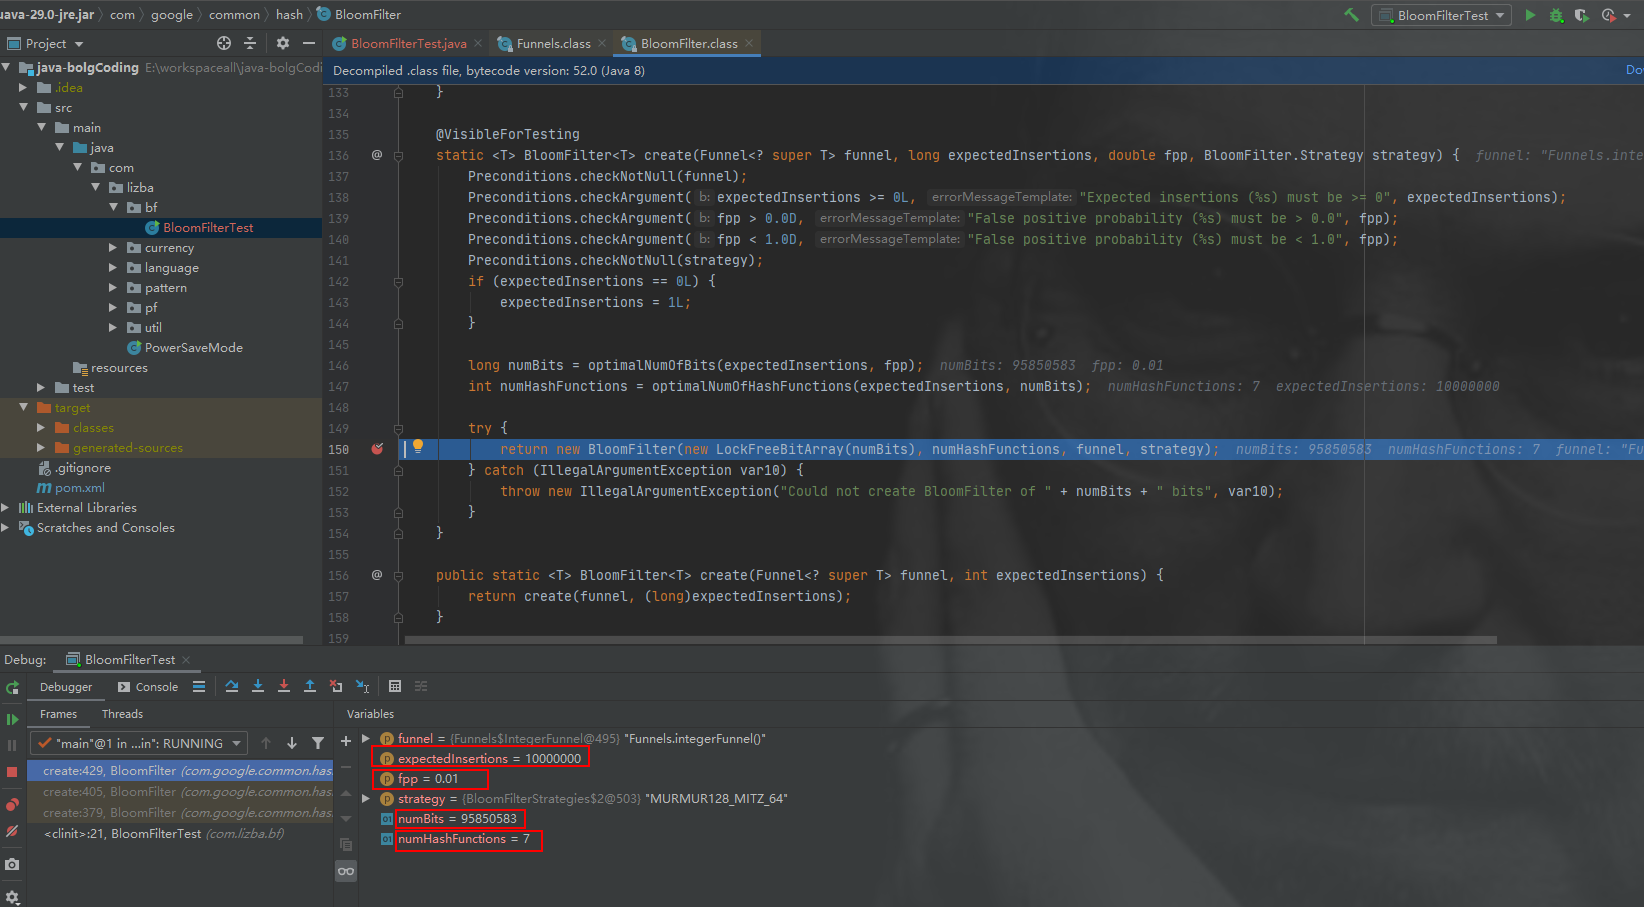The width and height of the screenshot is (1644, 907).
Task: Click the Rerun debug icon
Action: click(x=12, y=688)
